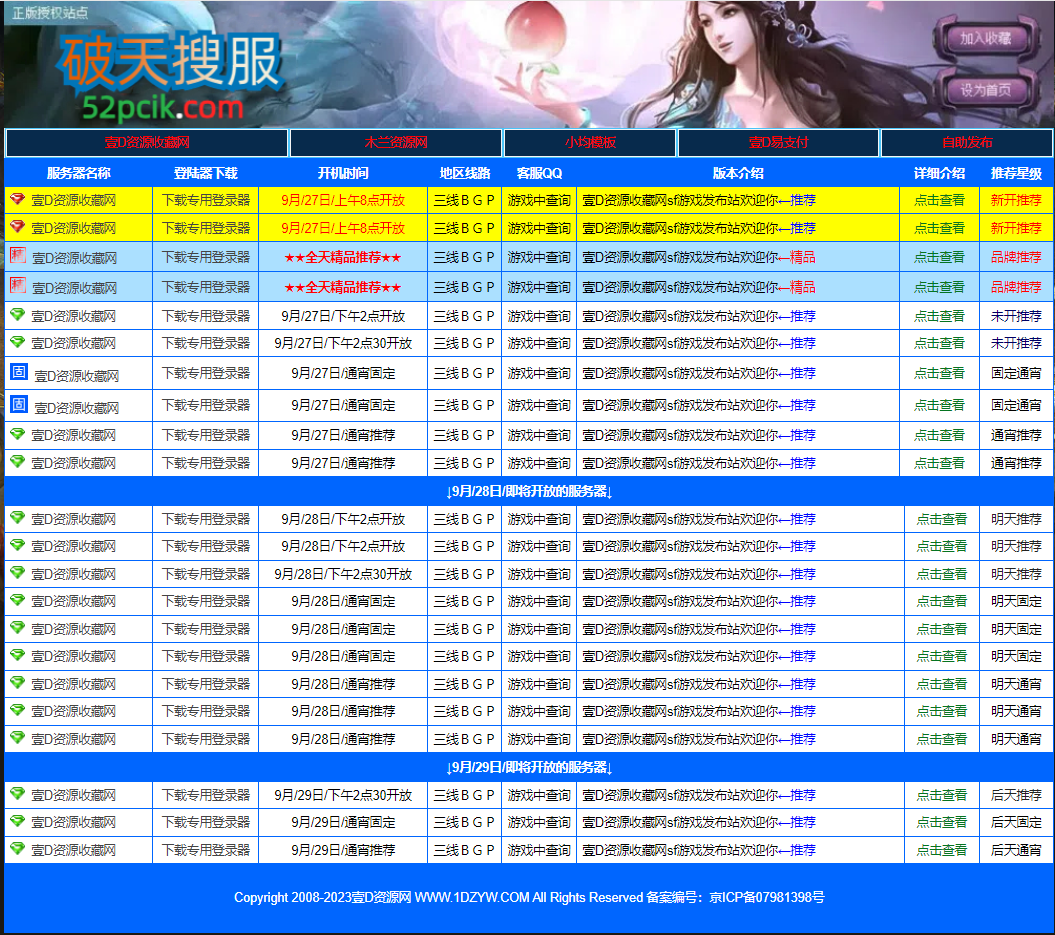Click the green gem icon in the 9月/29日/下午2点30开放 row
Image resolution: width=1055 pixels, height=935 pixels.
pos(17,794)
